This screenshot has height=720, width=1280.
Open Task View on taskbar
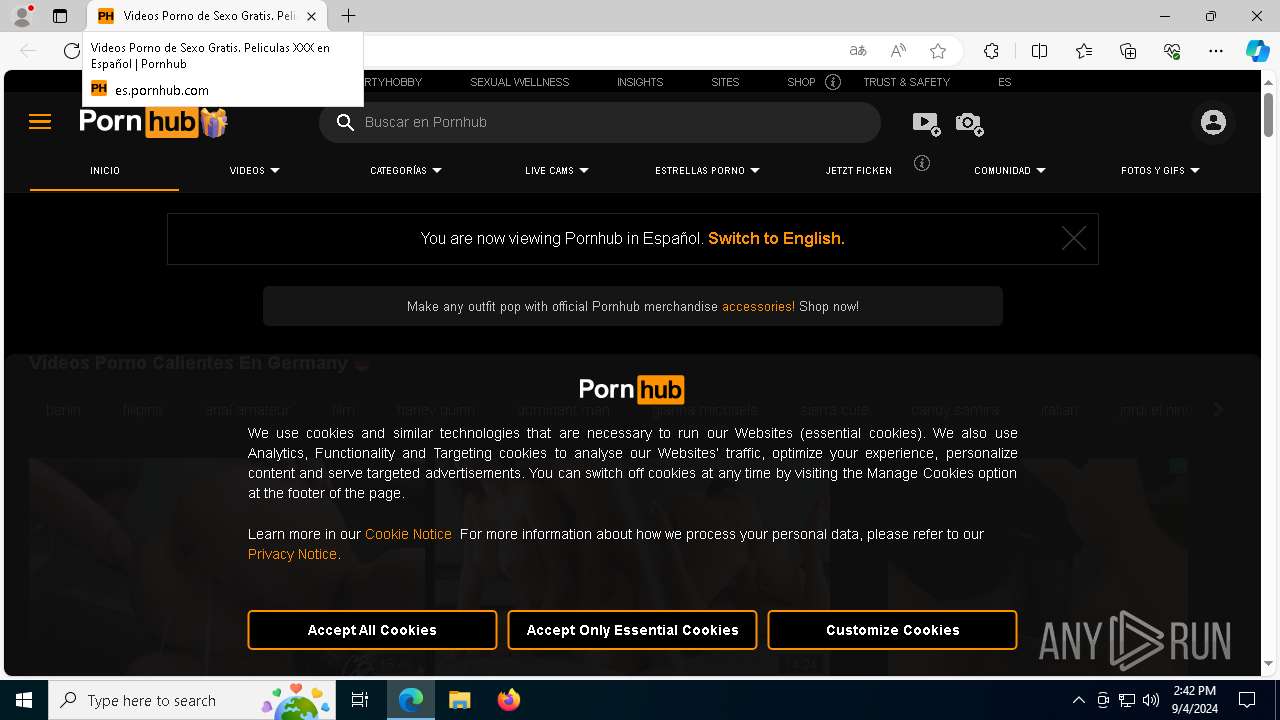(360, 700)
